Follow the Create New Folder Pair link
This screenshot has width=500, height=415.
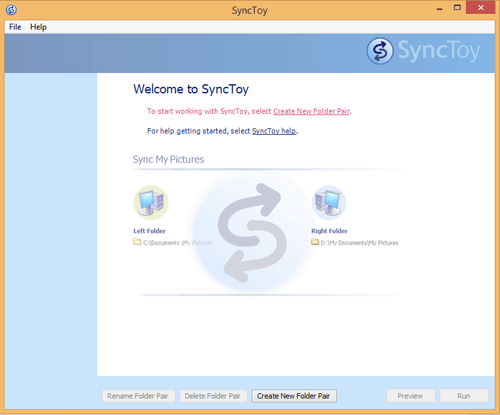click(x=311, y=111)
